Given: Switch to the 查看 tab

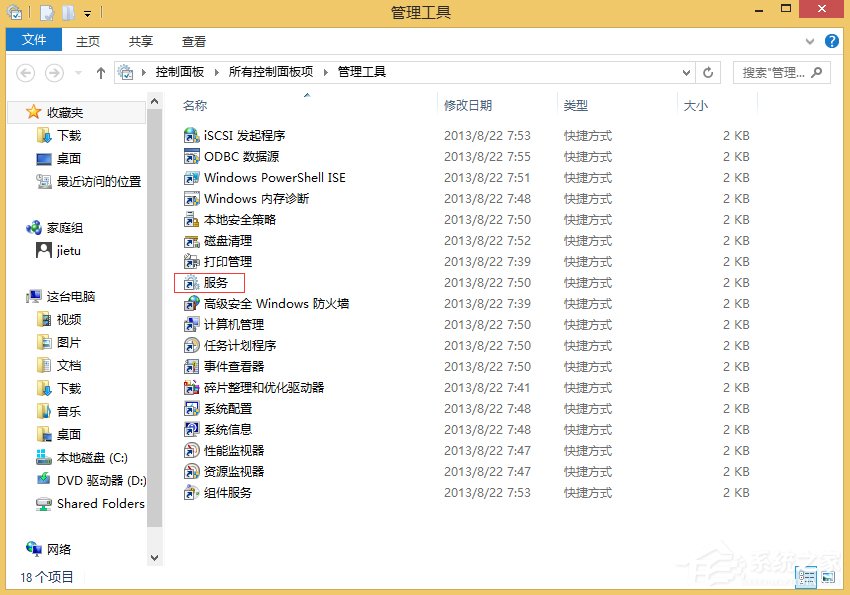Looking at the screenshot, I should [193, 40].
